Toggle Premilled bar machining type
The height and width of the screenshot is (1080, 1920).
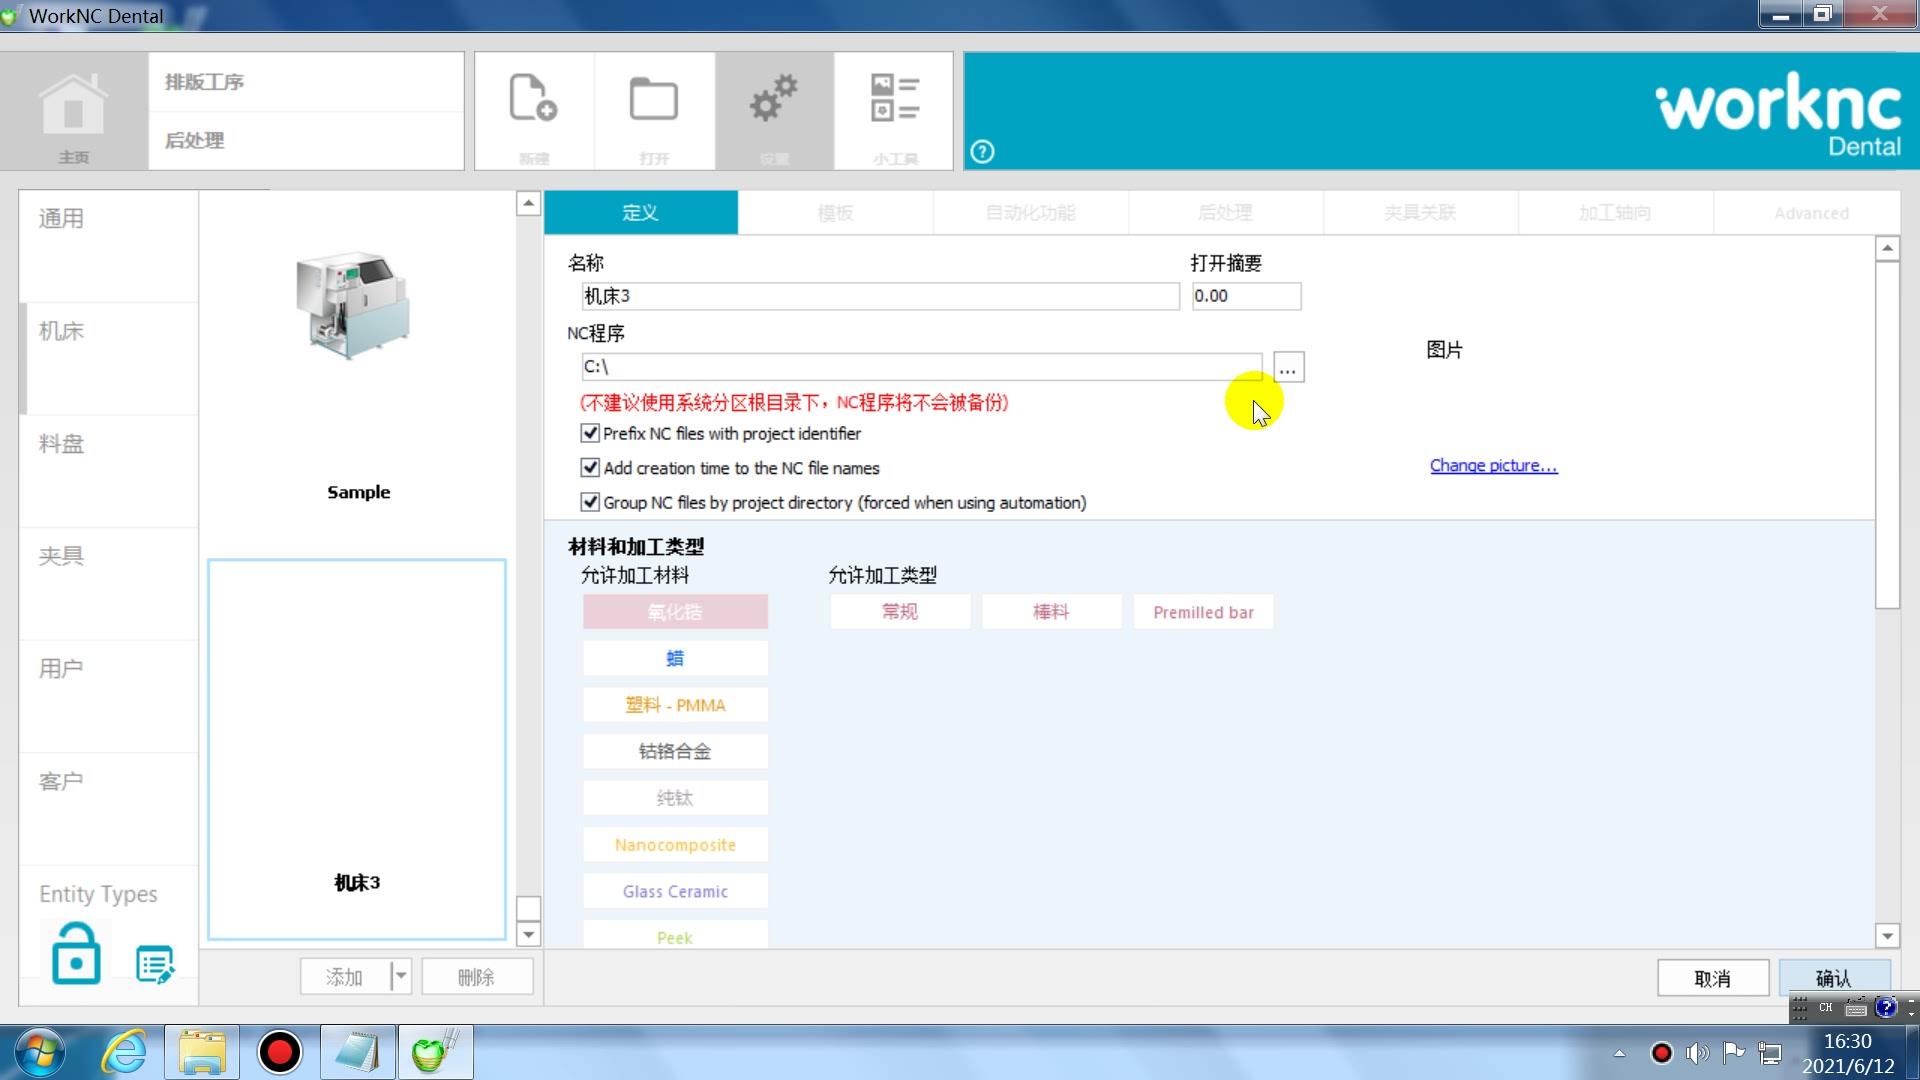pos(1203,612)
